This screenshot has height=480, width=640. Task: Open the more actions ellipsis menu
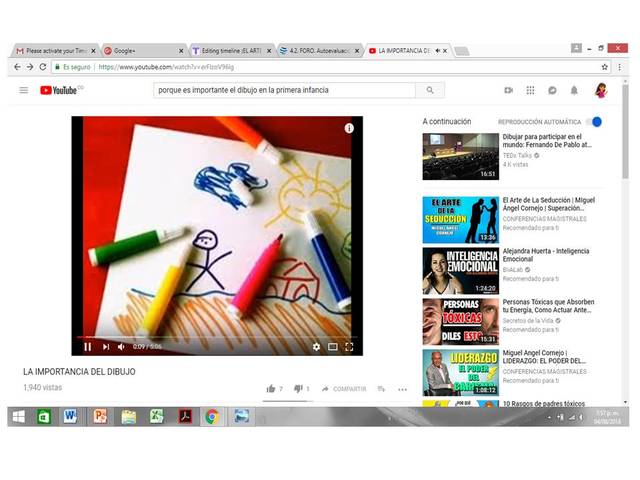coord(402,389)
